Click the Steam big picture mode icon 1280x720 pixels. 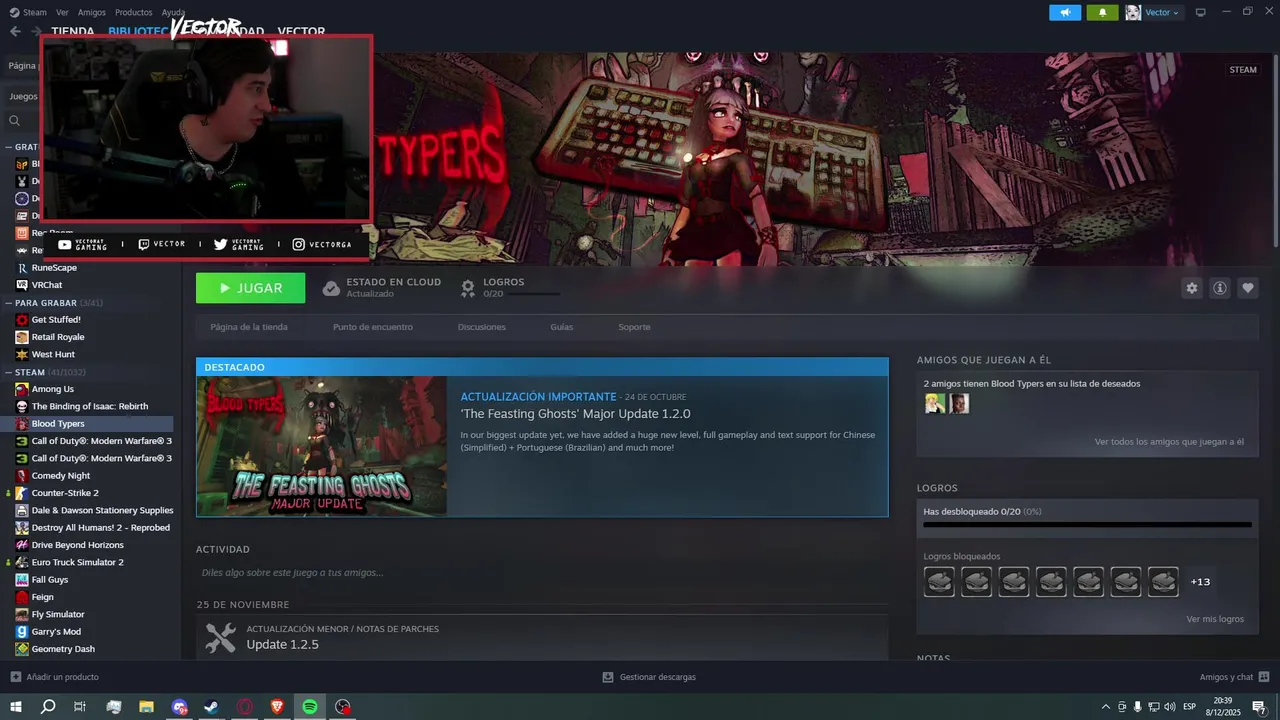click(x=1201, y=12)
